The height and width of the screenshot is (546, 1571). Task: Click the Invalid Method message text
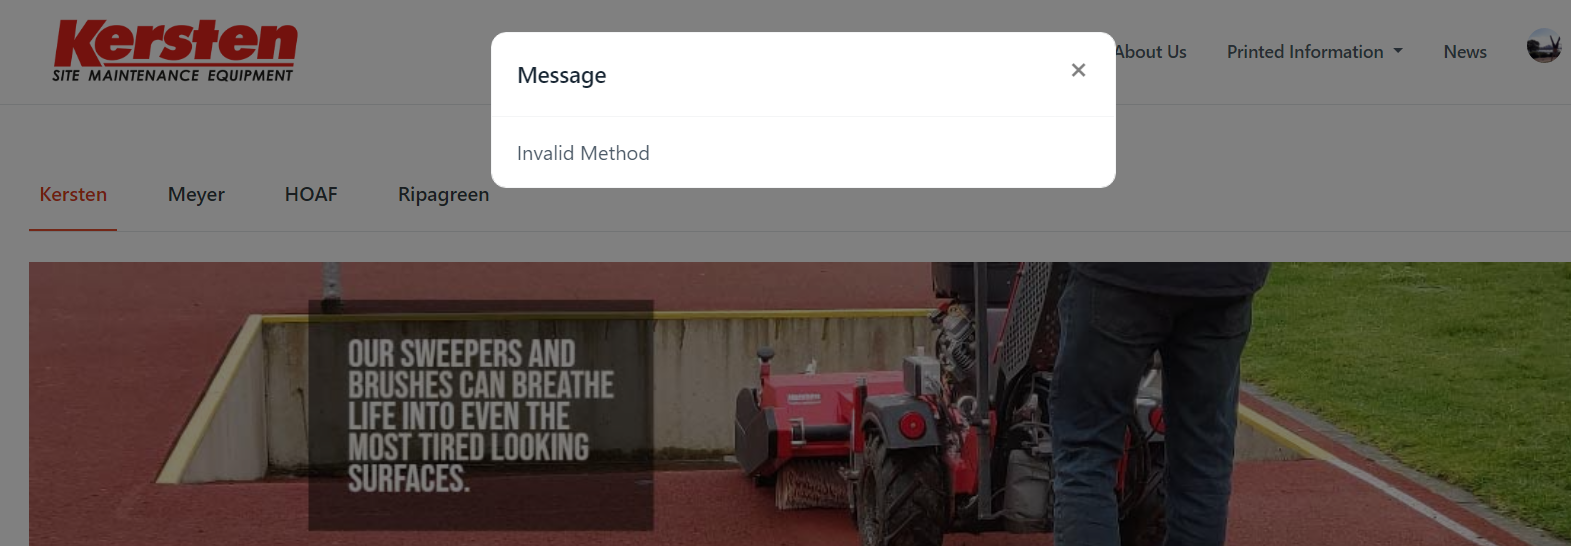583,153
